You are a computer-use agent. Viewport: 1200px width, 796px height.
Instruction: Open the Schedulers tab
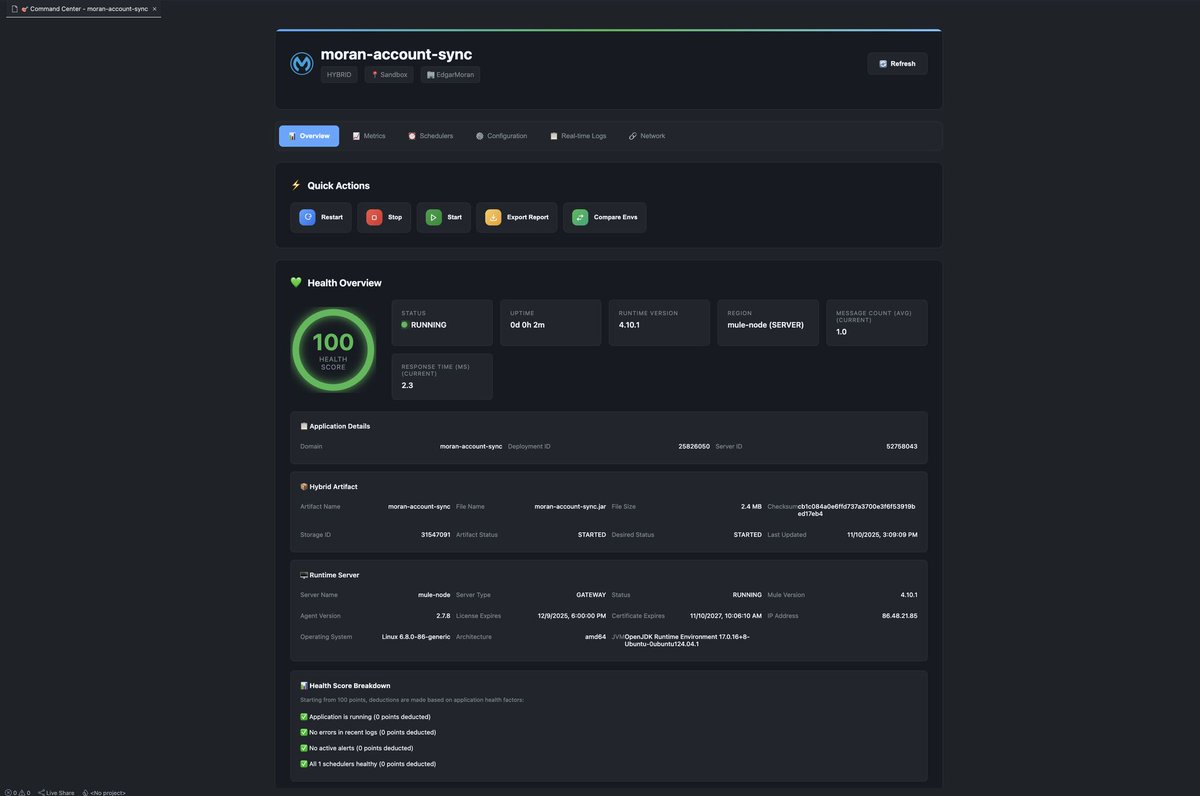[x=431, y=136]
